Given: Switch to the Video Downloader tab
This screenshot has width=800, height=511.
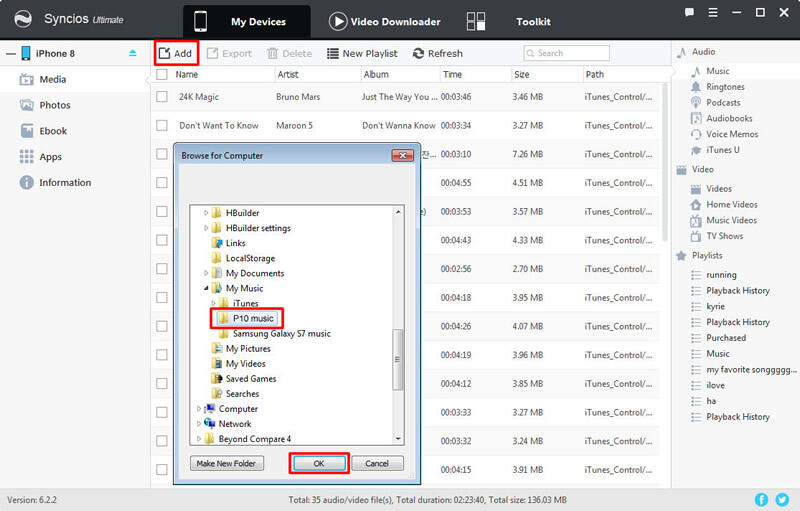Looking at the screenshot, I should tap(385, 22).
